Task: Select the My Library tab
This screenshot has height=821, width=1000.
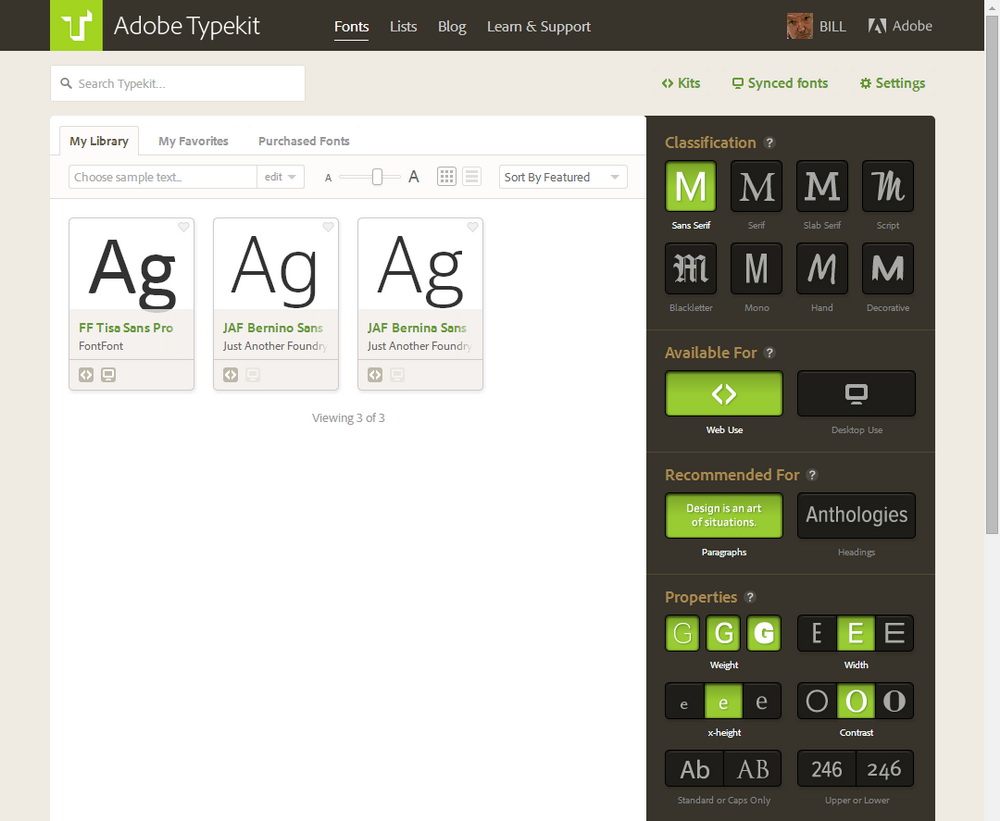Action: (x=99, y=141)
